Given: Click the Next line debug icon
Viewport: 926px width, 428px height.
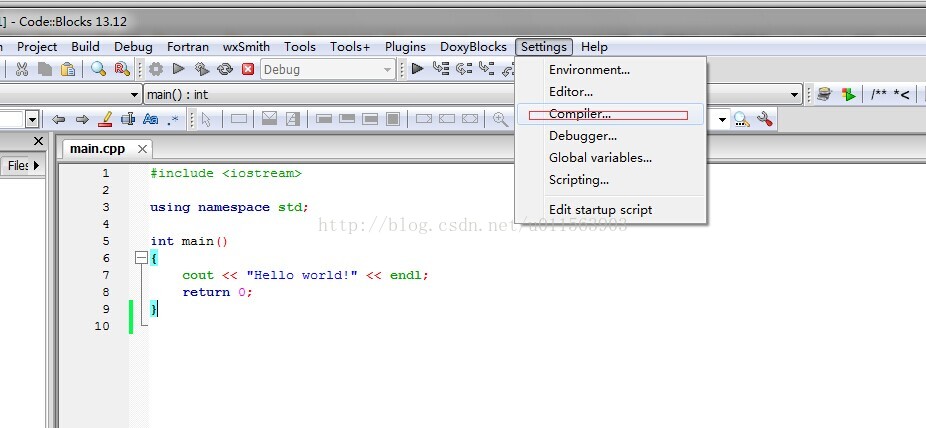Looking at the screenshot, I should [x=464, y=68].
